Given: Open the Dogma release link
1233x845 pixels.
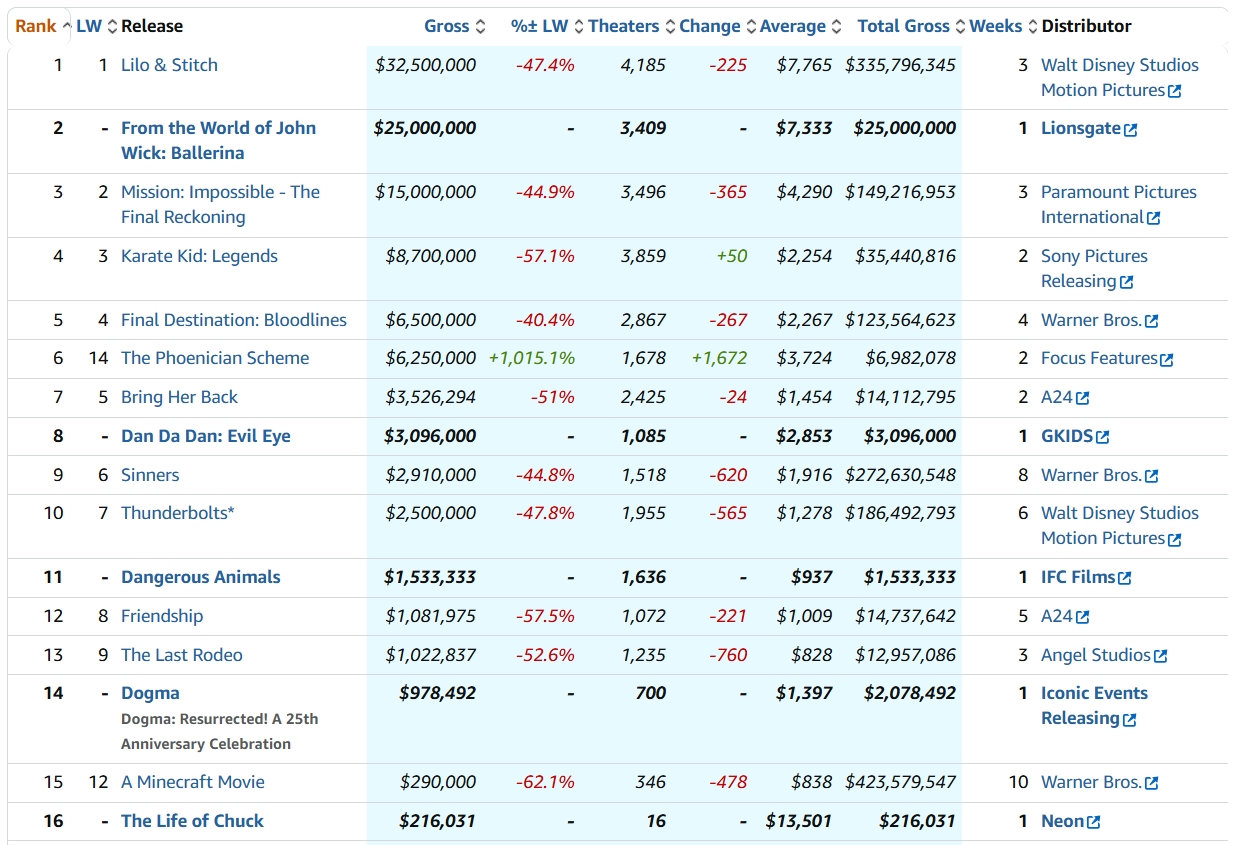Looking at the screenshot, I should [150, 693].
